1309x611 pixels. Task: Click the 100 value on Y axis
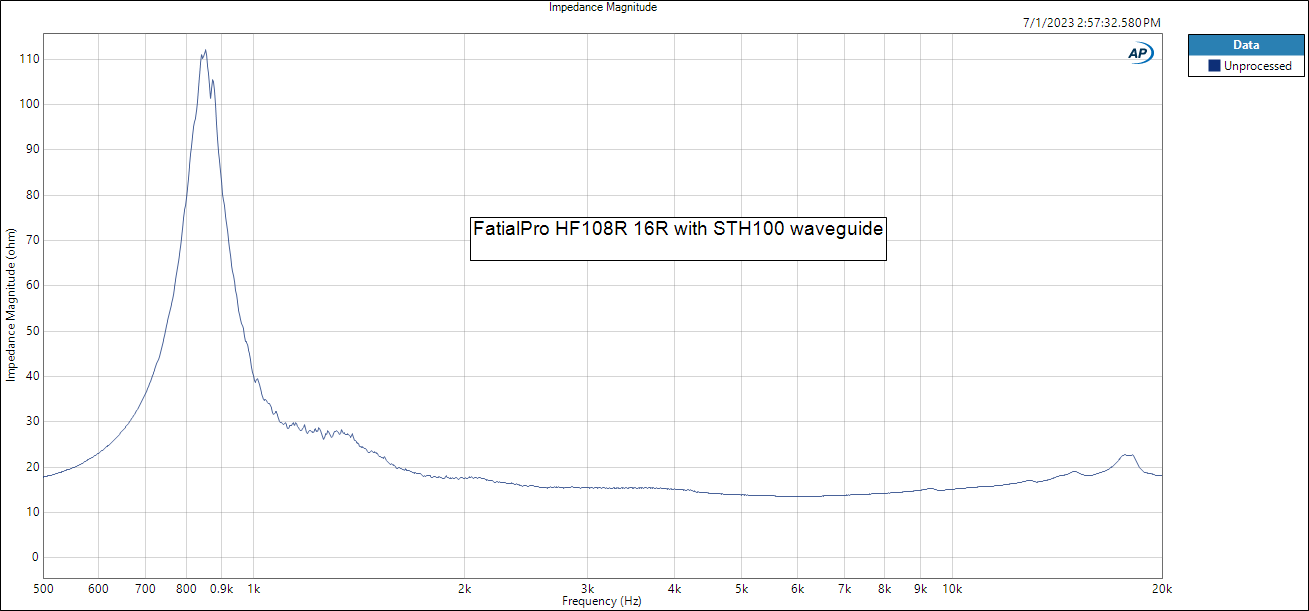29,104
